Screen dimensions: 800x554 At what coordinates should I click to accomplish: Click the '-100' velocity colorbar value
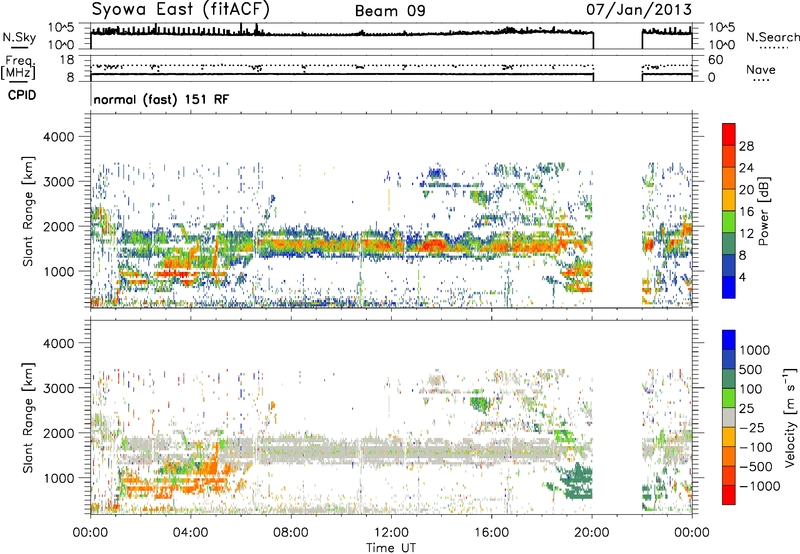[756, 447]
